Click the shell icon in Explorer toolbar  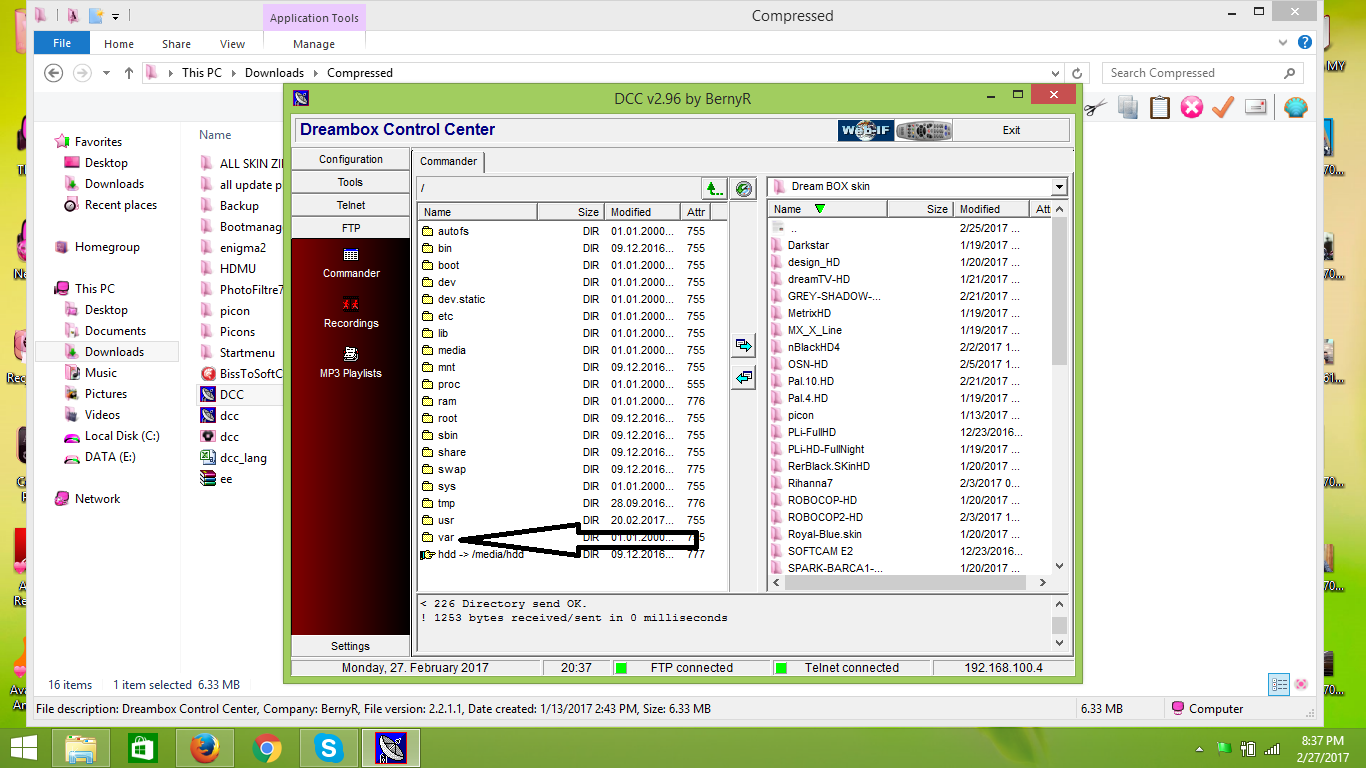[x=1295, y=107]
